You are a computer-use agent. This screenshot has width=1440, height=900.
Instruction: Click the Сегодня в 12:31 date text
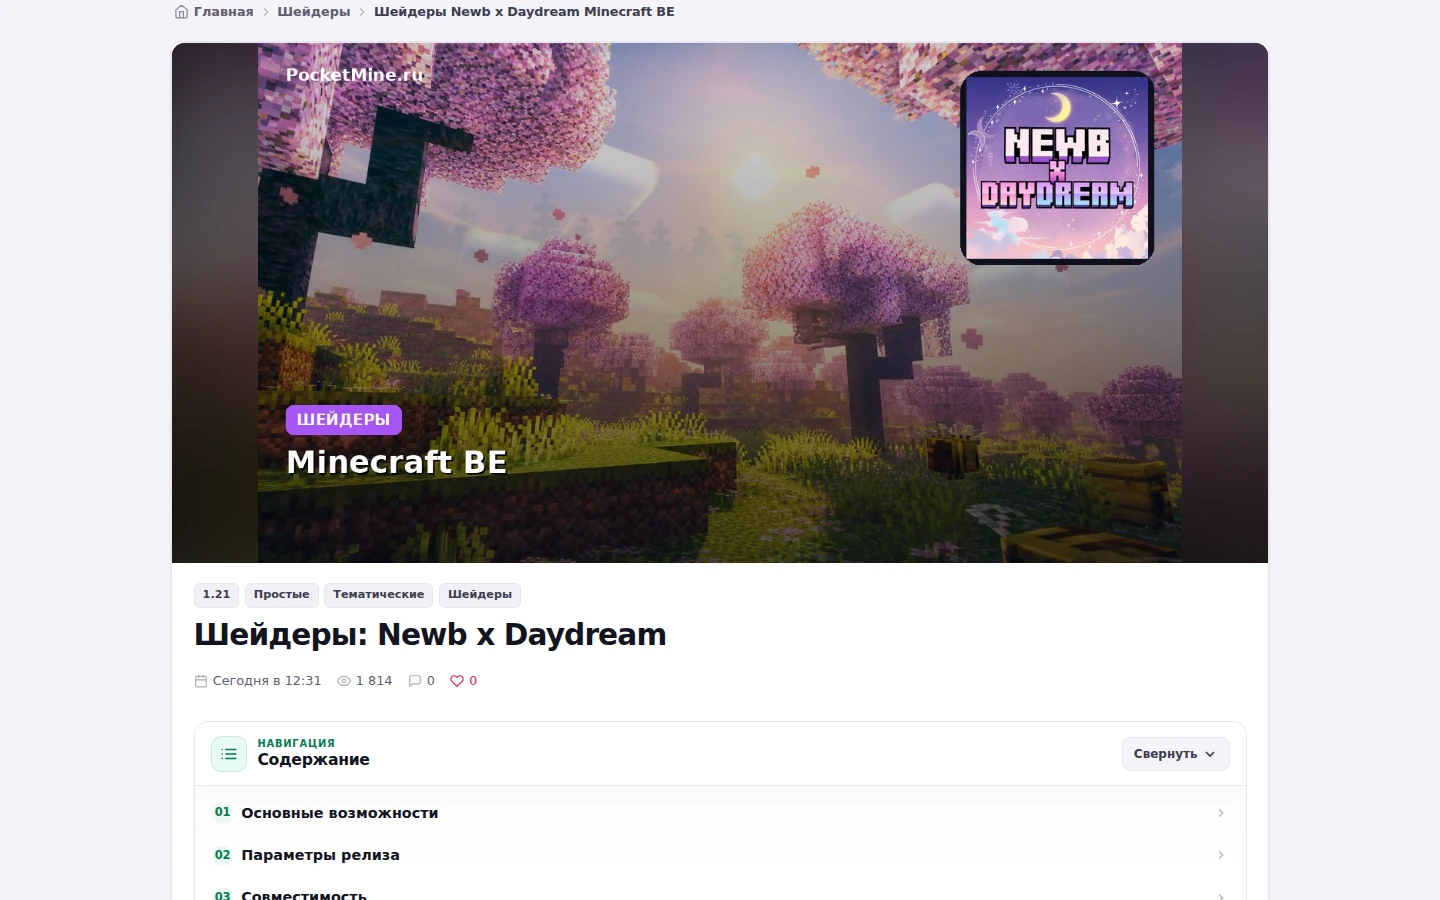point(267,681)
